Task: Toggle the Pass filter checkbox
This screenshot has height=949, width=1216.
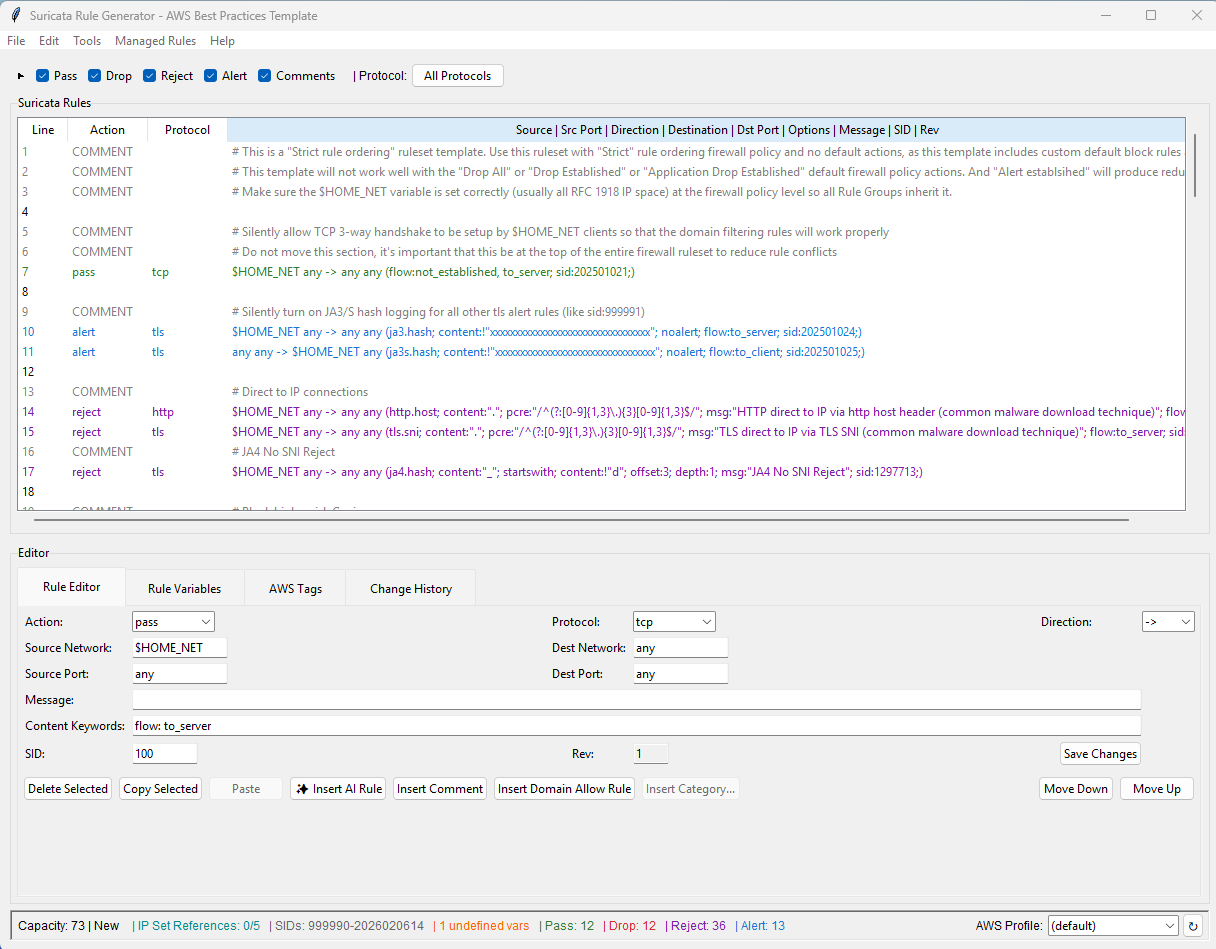Action: (43, 76)
